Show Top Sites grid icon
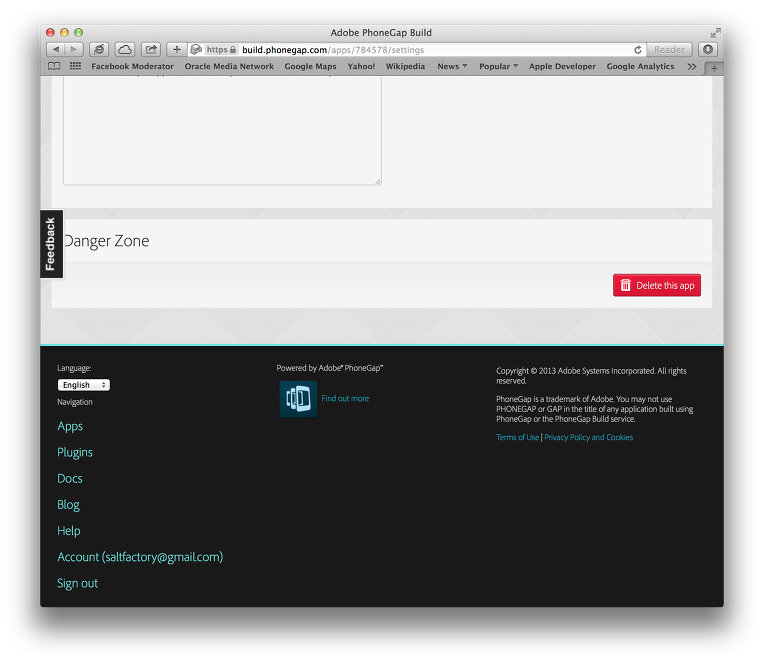 [x=75, y=66]
